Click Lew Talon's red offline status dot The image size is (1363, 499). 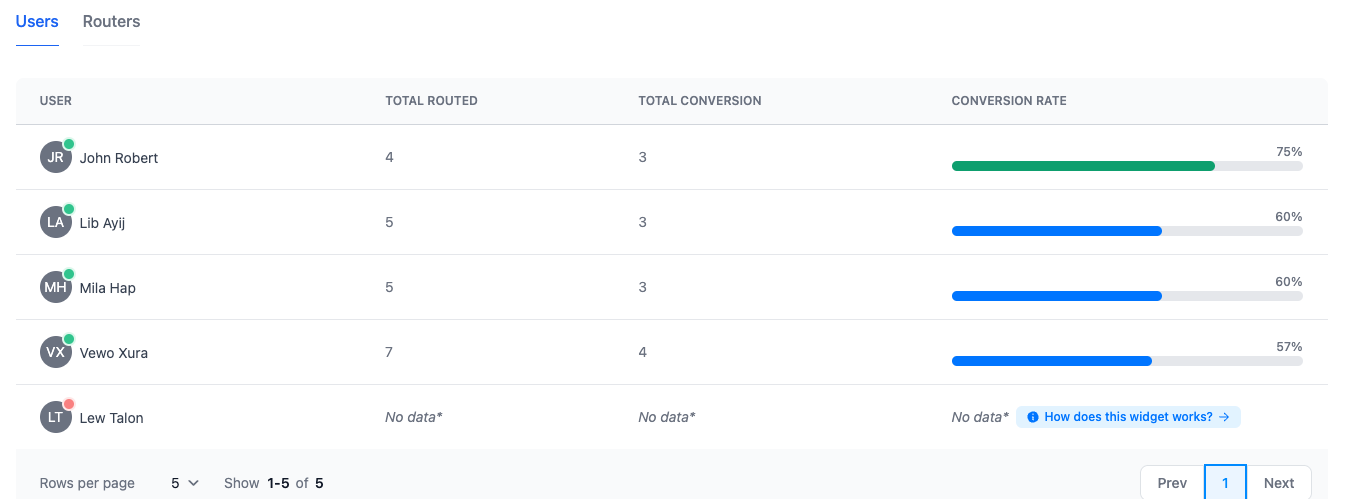point(69,404)
